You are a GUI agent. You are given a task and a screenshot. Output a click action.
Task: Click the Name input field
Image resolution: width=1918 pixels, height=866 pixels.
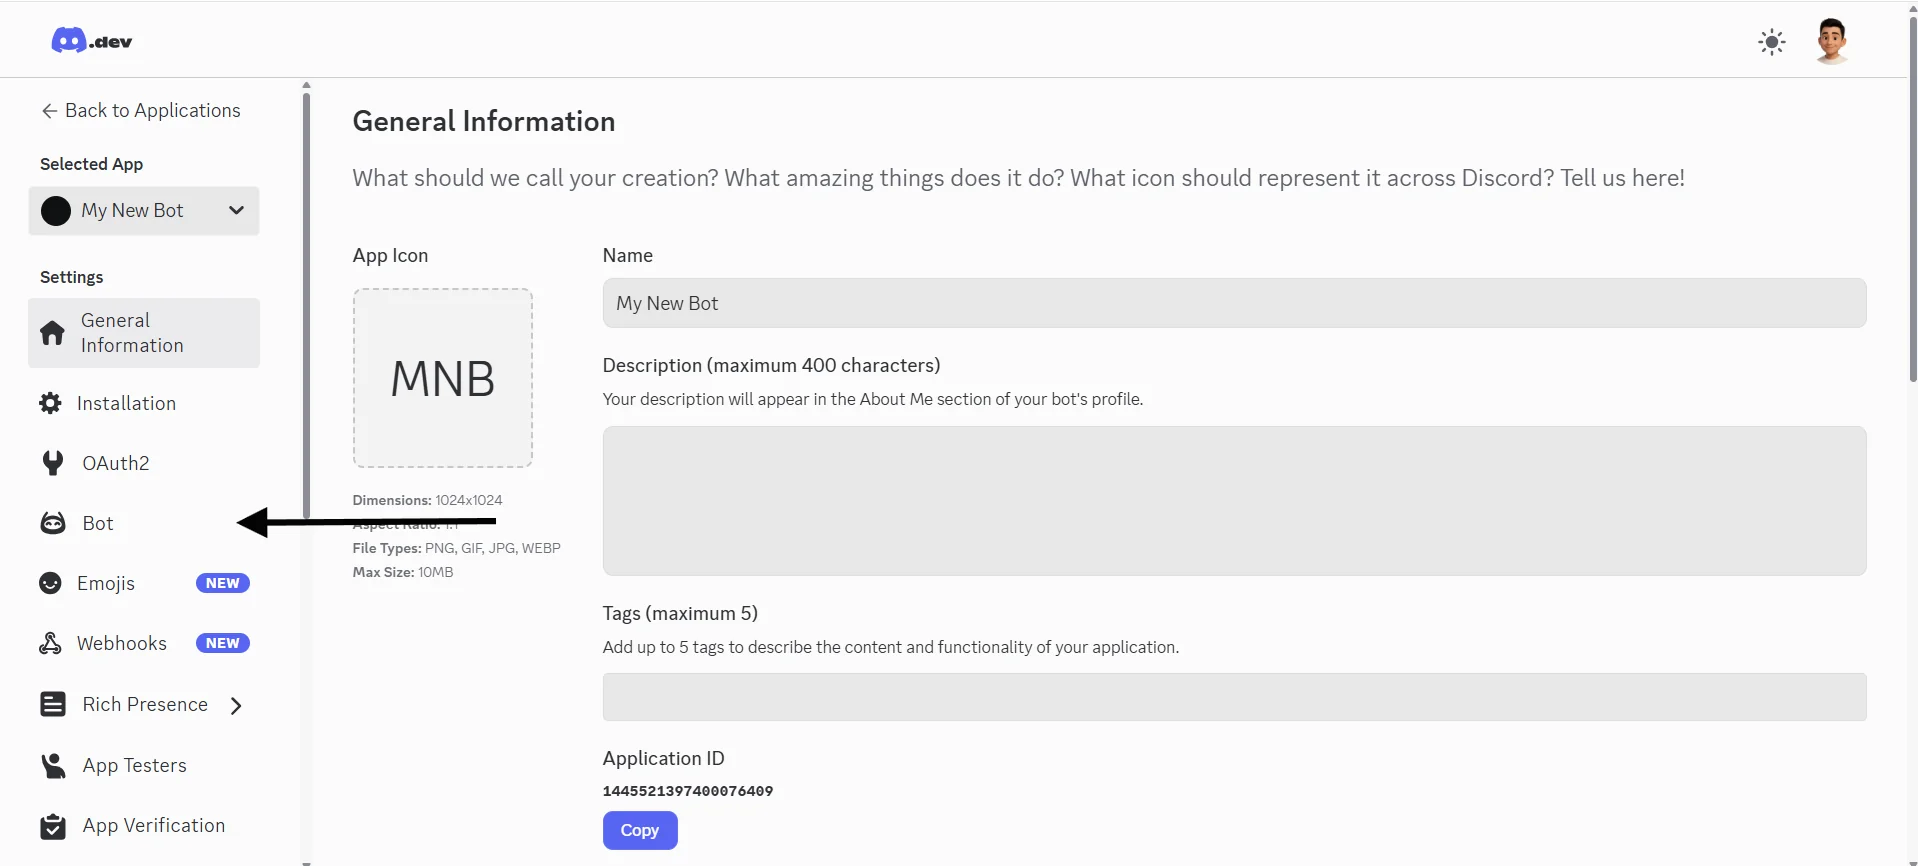1233,303
